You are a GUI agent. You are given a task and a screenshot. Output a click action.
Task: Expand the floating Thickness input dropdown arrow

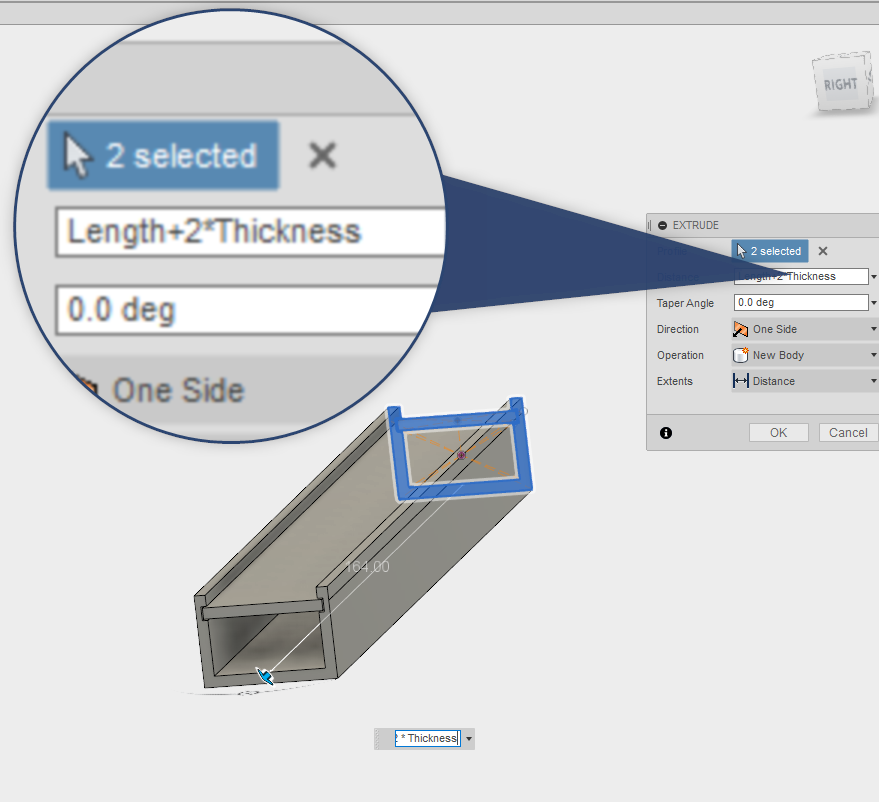click(x=469, y=739)
